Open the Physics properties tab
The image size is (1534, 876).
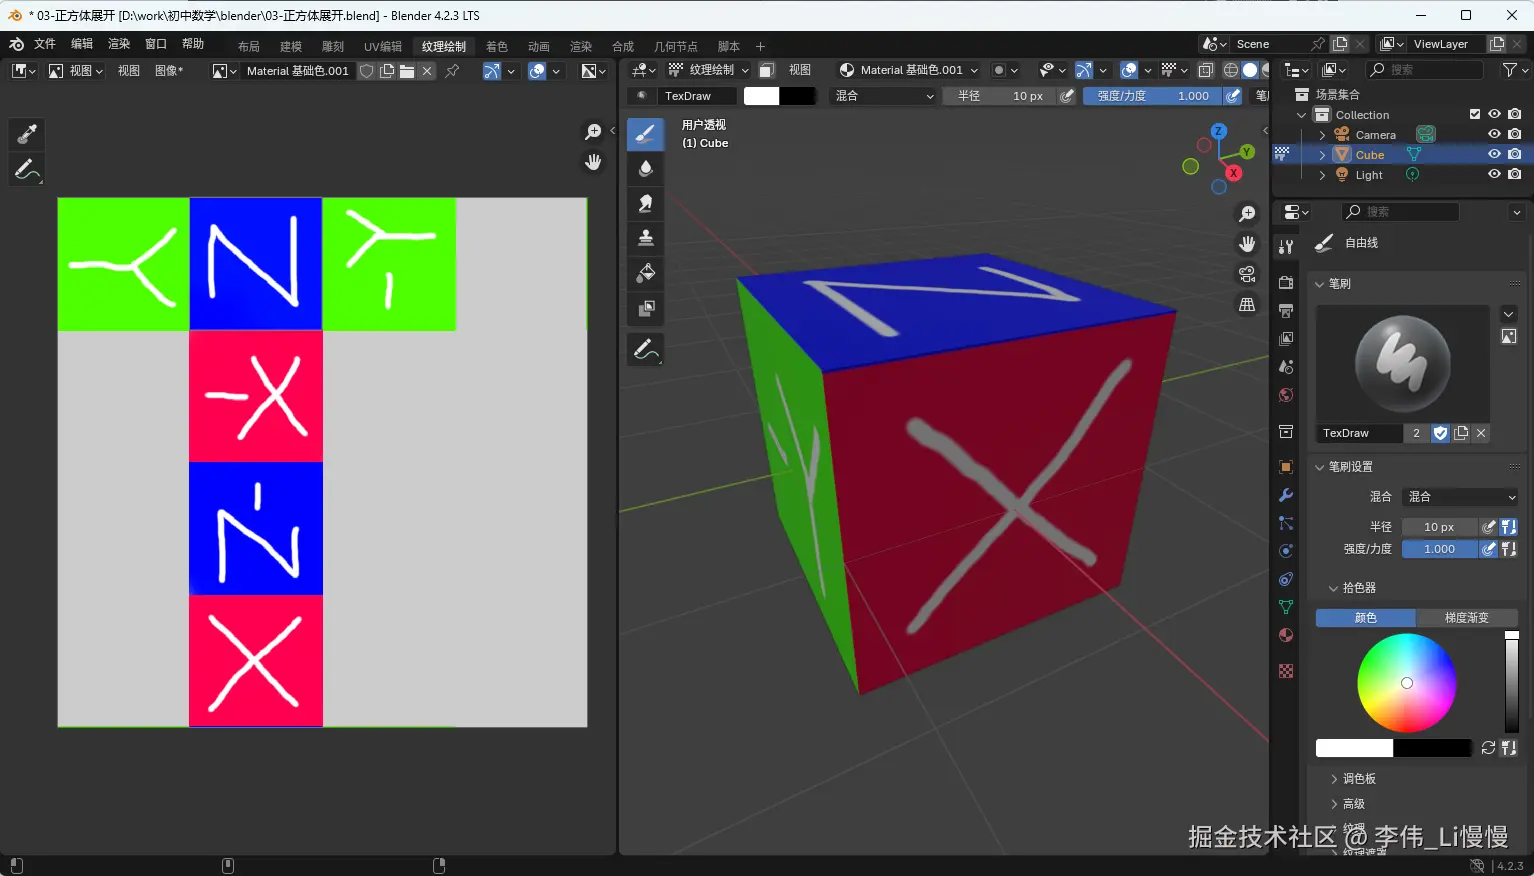(x=1286, y=551)
